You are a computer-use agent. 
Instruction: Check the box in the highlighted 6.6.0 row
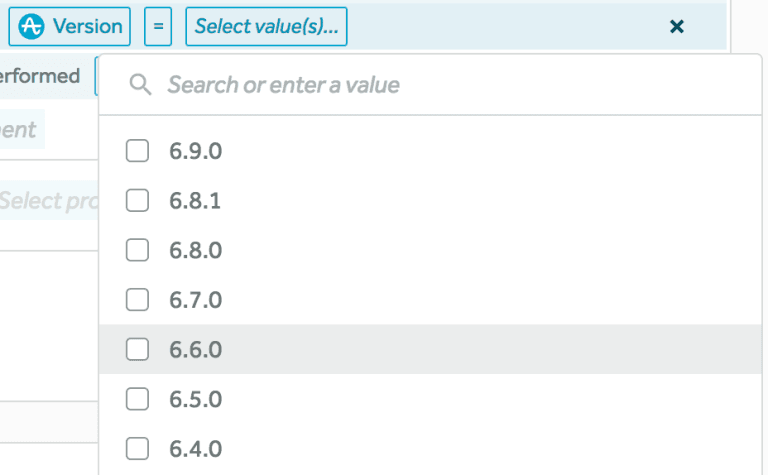point(137,349)
